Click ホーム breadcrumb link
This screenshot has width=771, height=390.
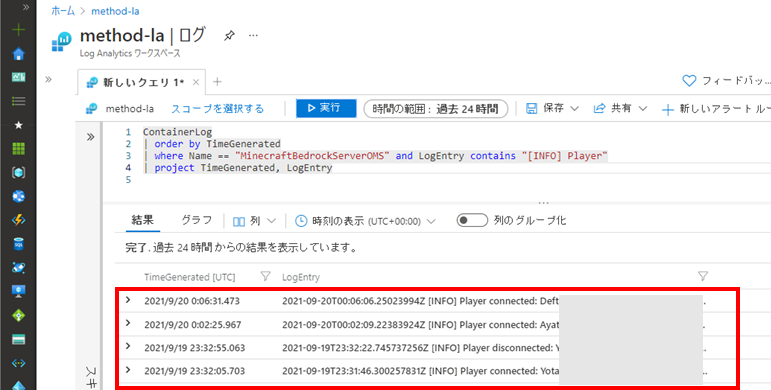pos(63,11)
